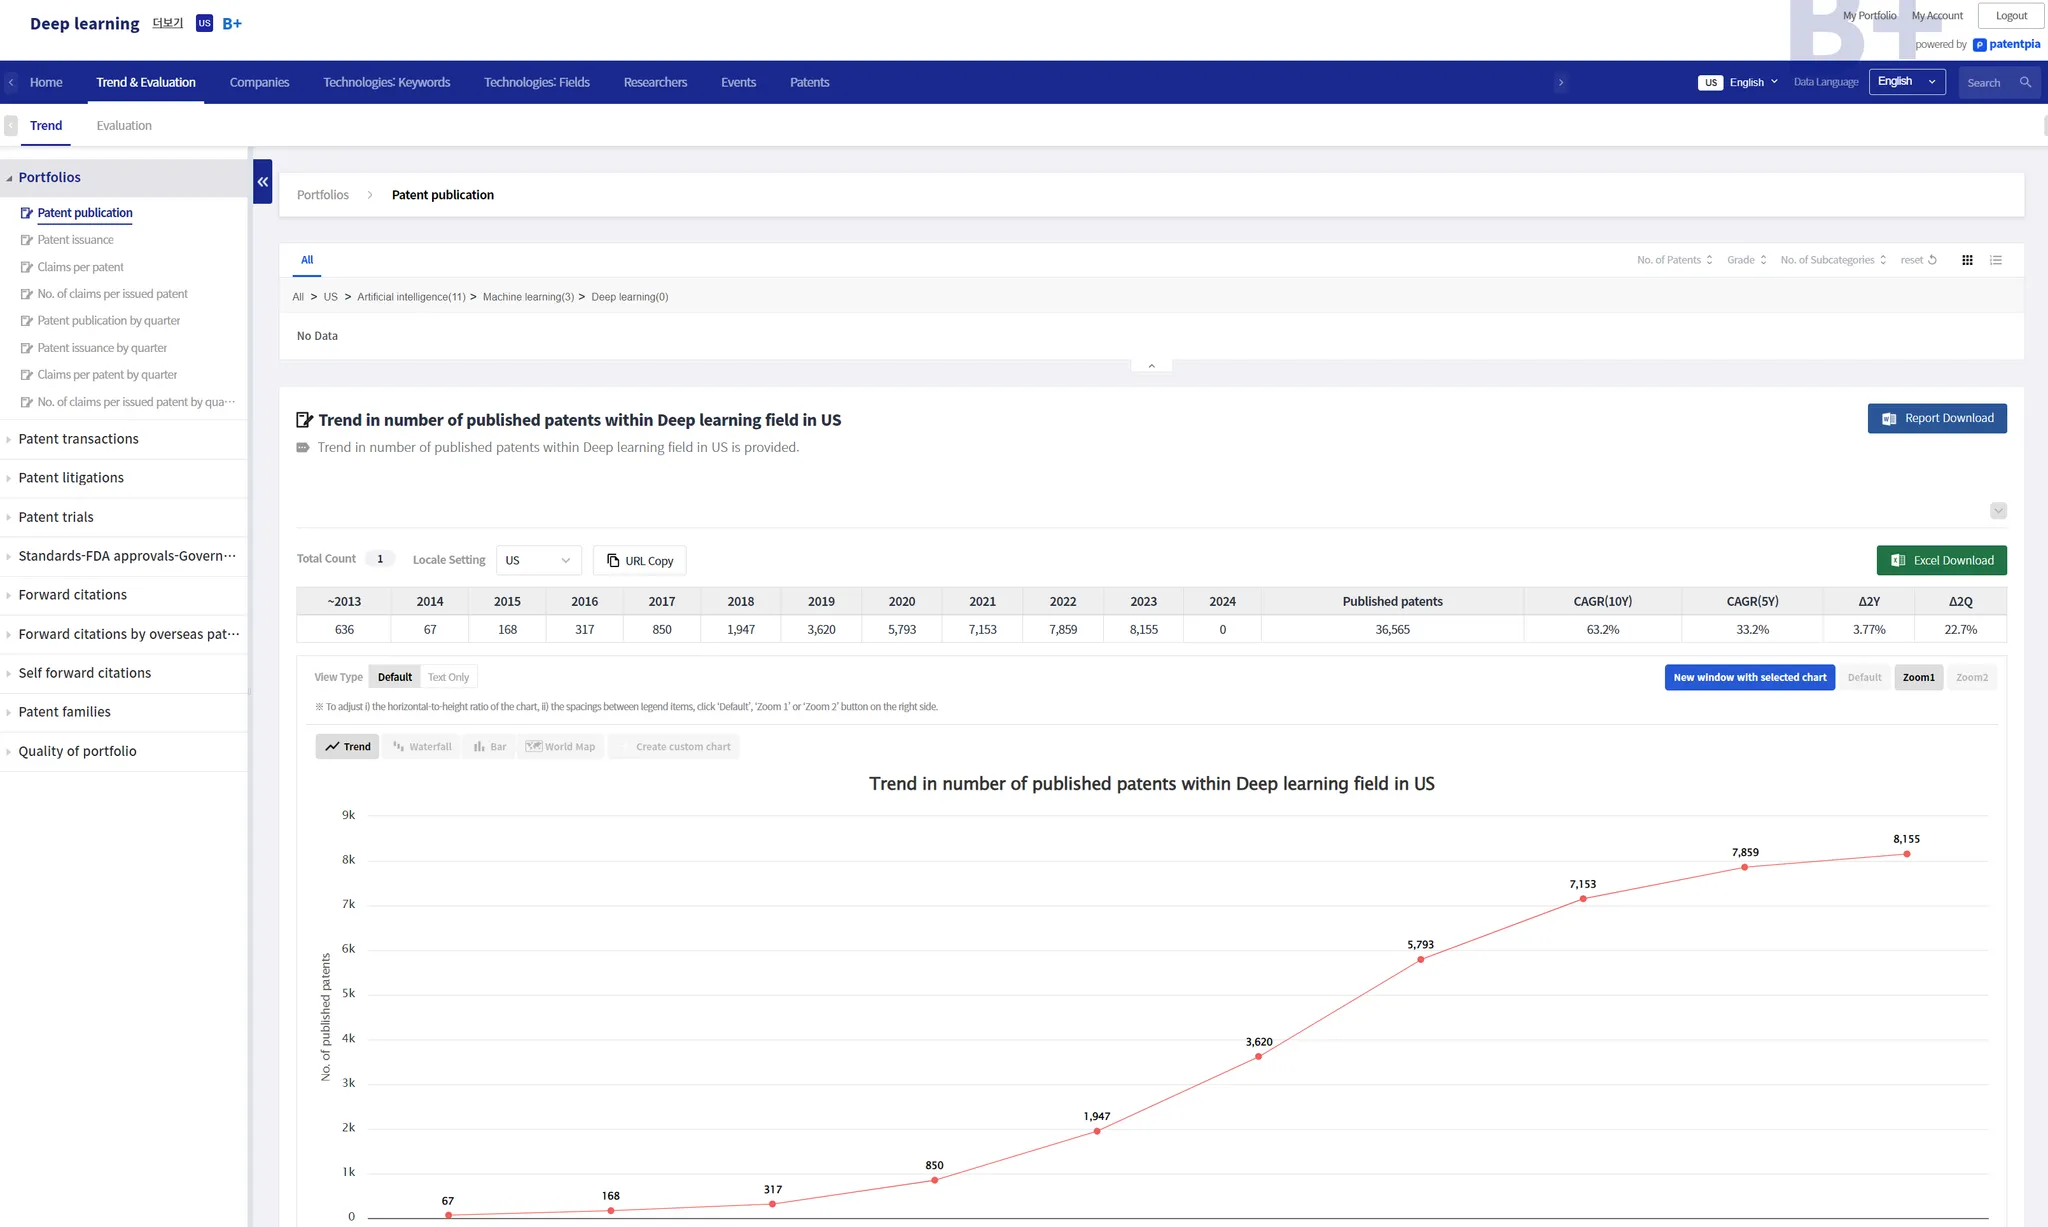Open Patent issuance in sidebar
Screen dimensions: 2048x1227
[x=75, y=240]
